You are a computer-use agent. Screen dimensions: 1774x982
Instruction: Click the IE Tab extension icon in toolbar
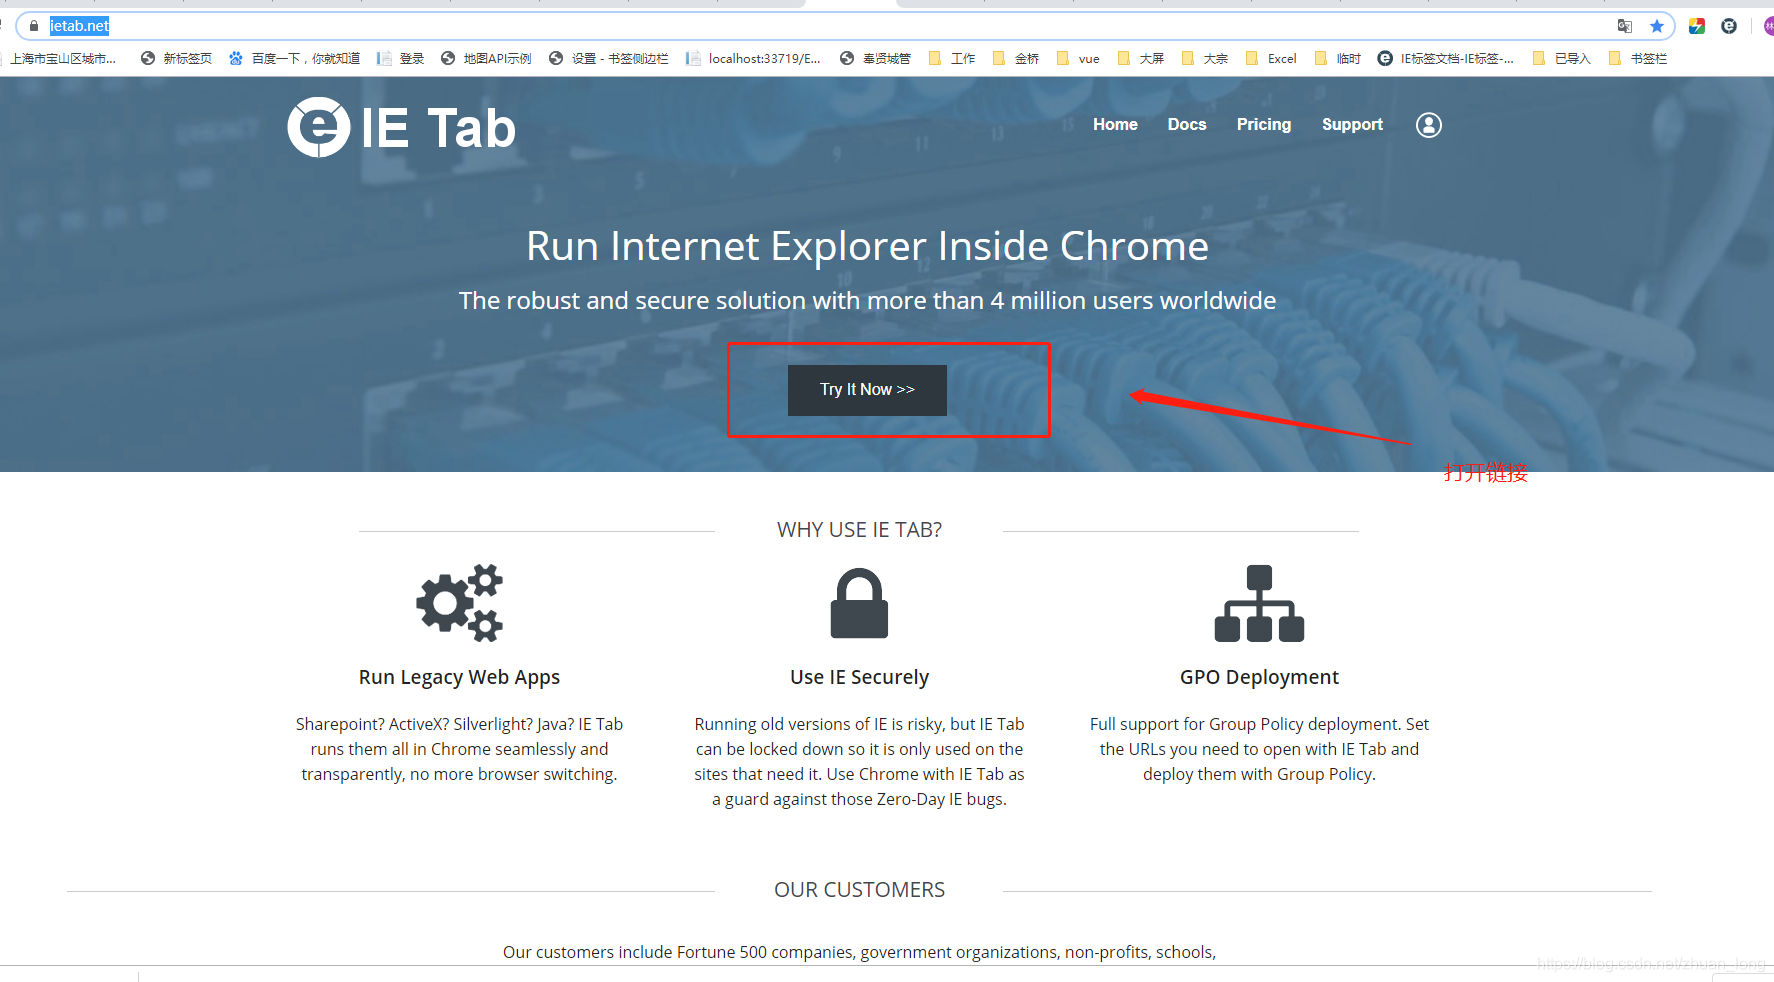point(1729,26)
